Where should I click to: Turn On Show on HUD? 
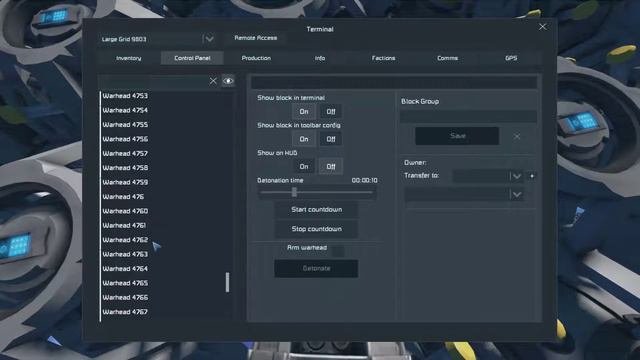pos(304,167)
